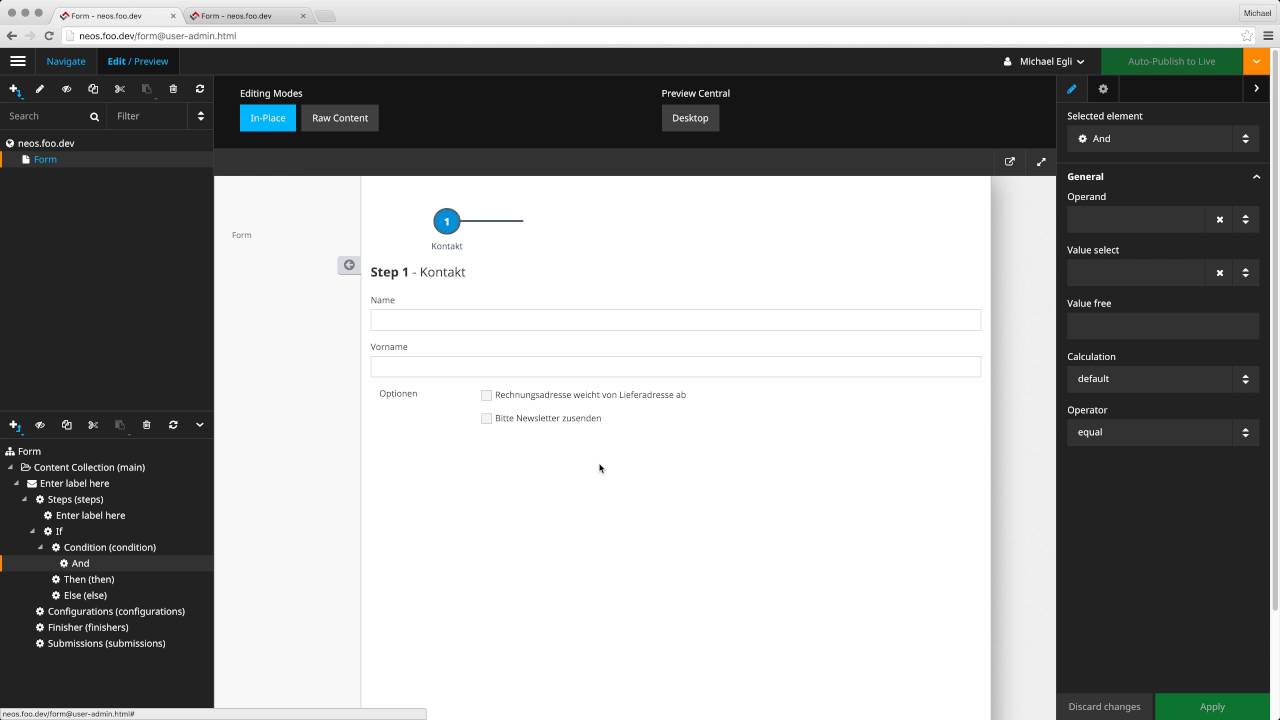Clear the Operand field with X icon
1280x720 pixels.
pyautogui.click(x=1220, y=219)
